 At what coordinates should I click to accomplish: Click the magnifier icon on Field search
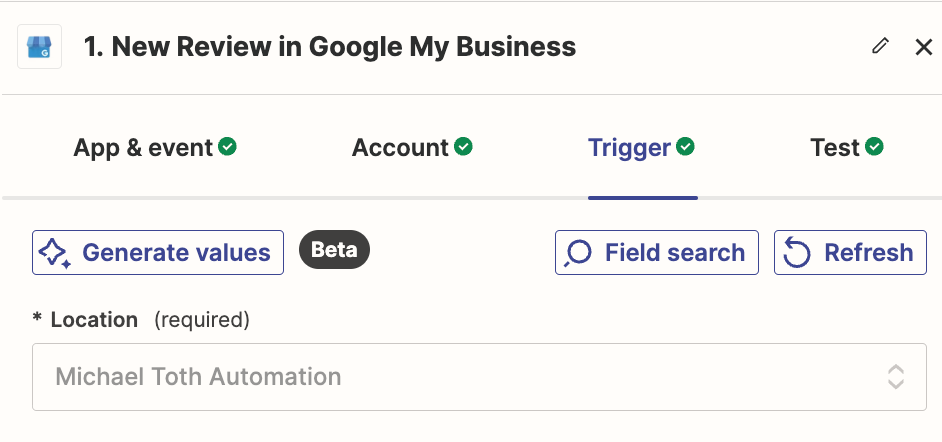click(578, 253)
